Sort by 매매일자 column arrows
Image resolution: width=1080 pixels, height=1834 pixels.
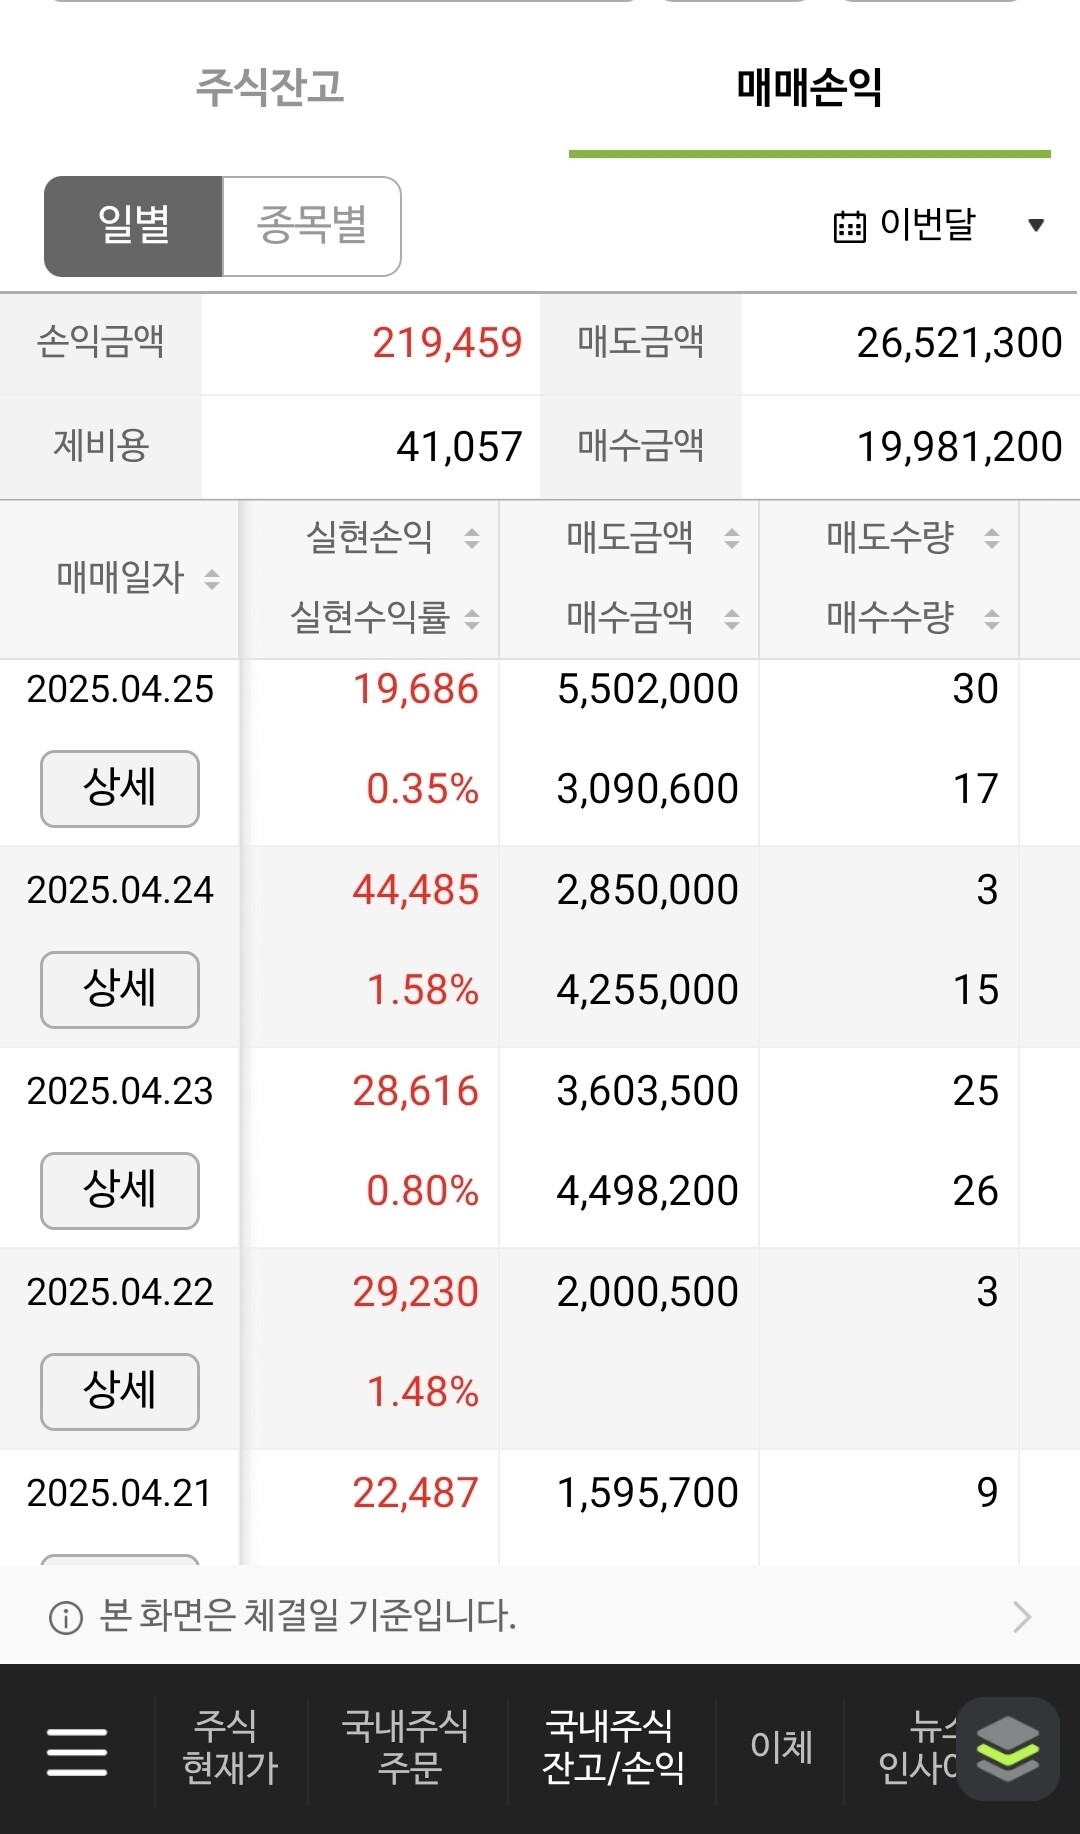coord(211,578)
